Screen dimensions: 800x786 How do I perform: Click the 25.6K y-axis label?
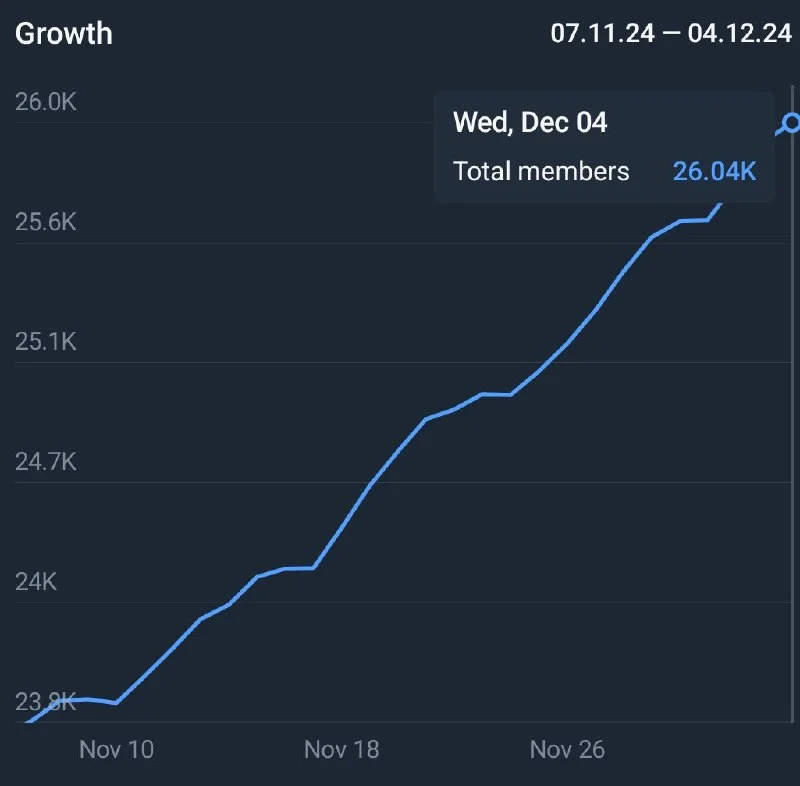click(46, 222)
